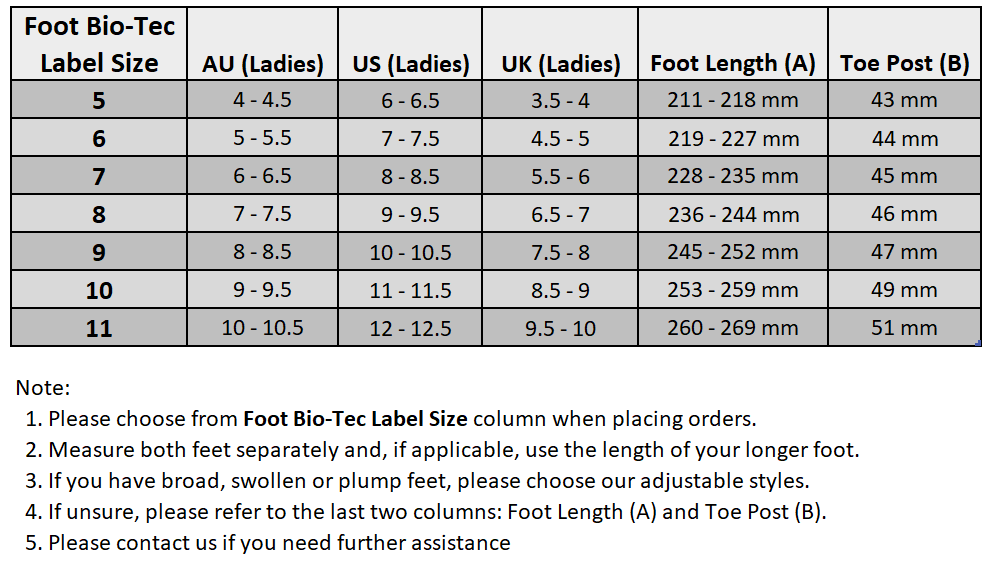Select the Toe Post (B) header
Viewport: 990px width, 568px height.
point(905,64)
